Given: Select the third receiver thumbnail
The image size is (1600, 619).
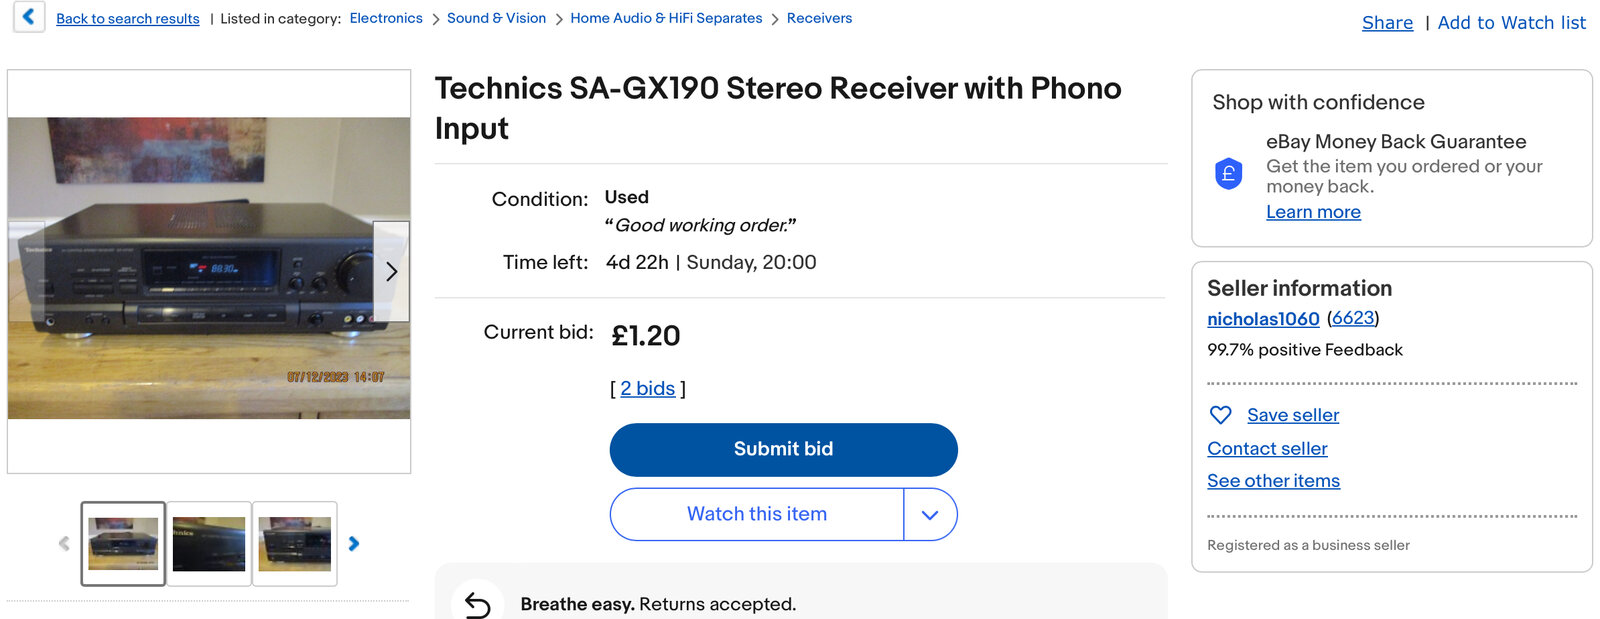Looking at the screenshot, I should [x=295, y=544].
